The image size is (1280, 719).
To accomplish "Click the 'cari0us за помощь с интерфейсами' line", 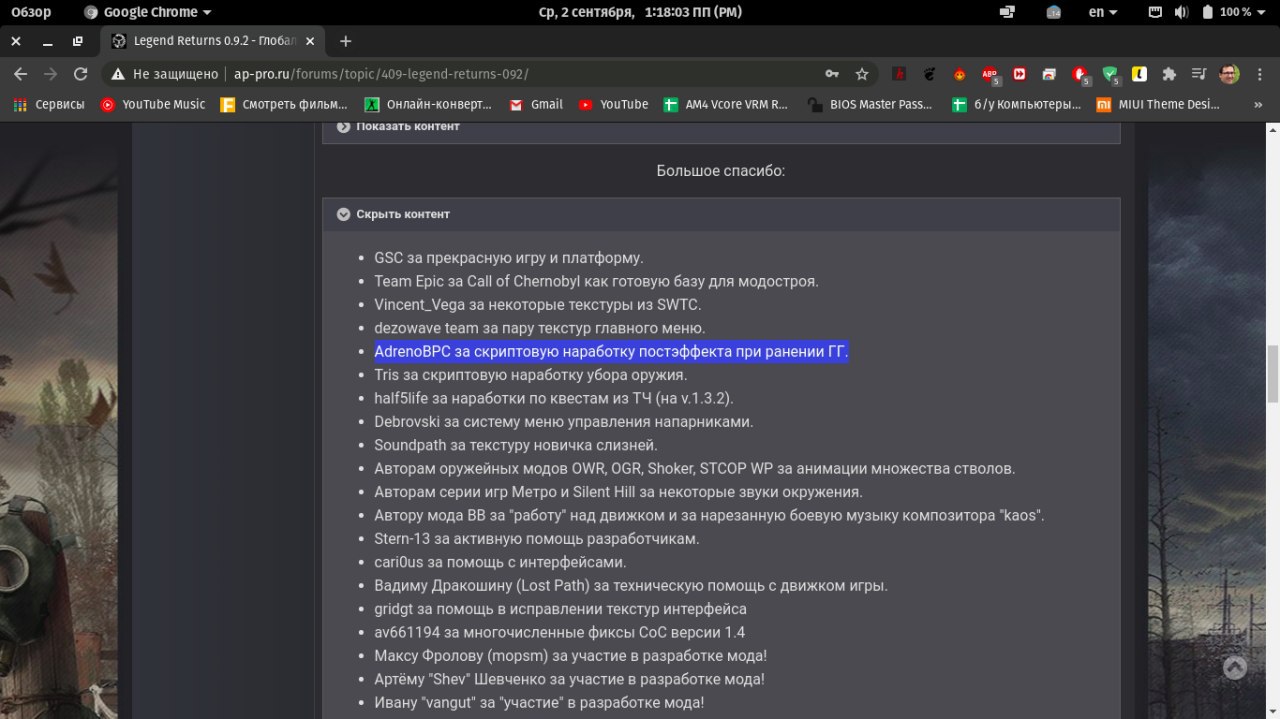I will coord(500,562).
